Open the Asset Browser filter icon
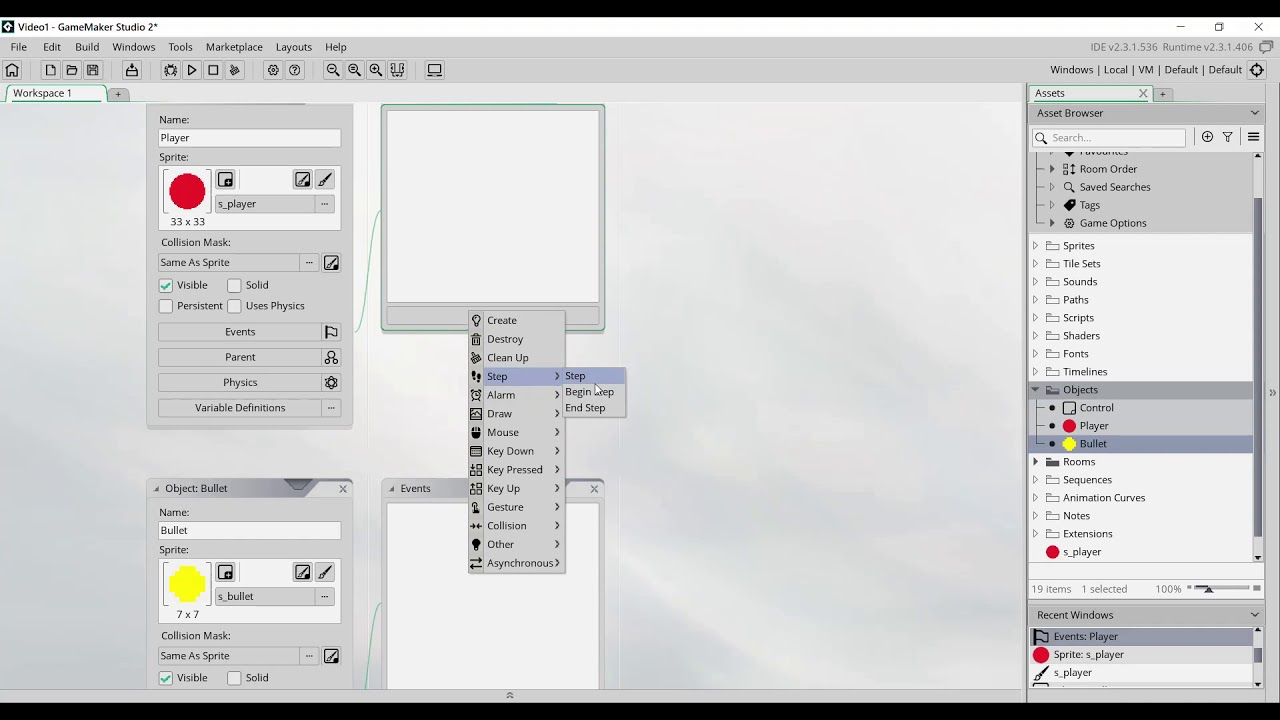Image resolution: width=1280 pixels, height=720 pixels. (x=1227, y=137)
